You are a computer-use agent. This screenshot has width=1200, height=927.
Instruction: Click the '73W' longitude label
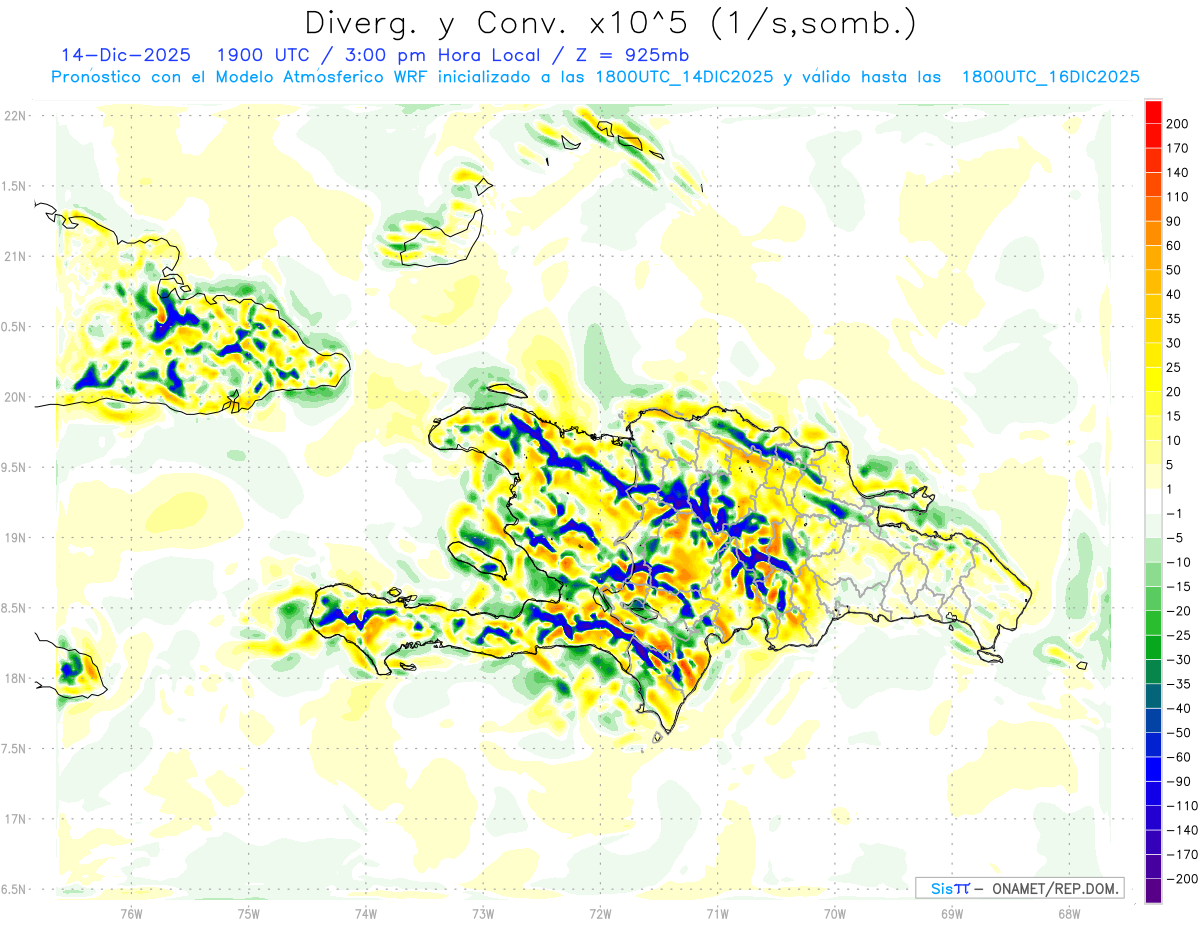(483, 913)
